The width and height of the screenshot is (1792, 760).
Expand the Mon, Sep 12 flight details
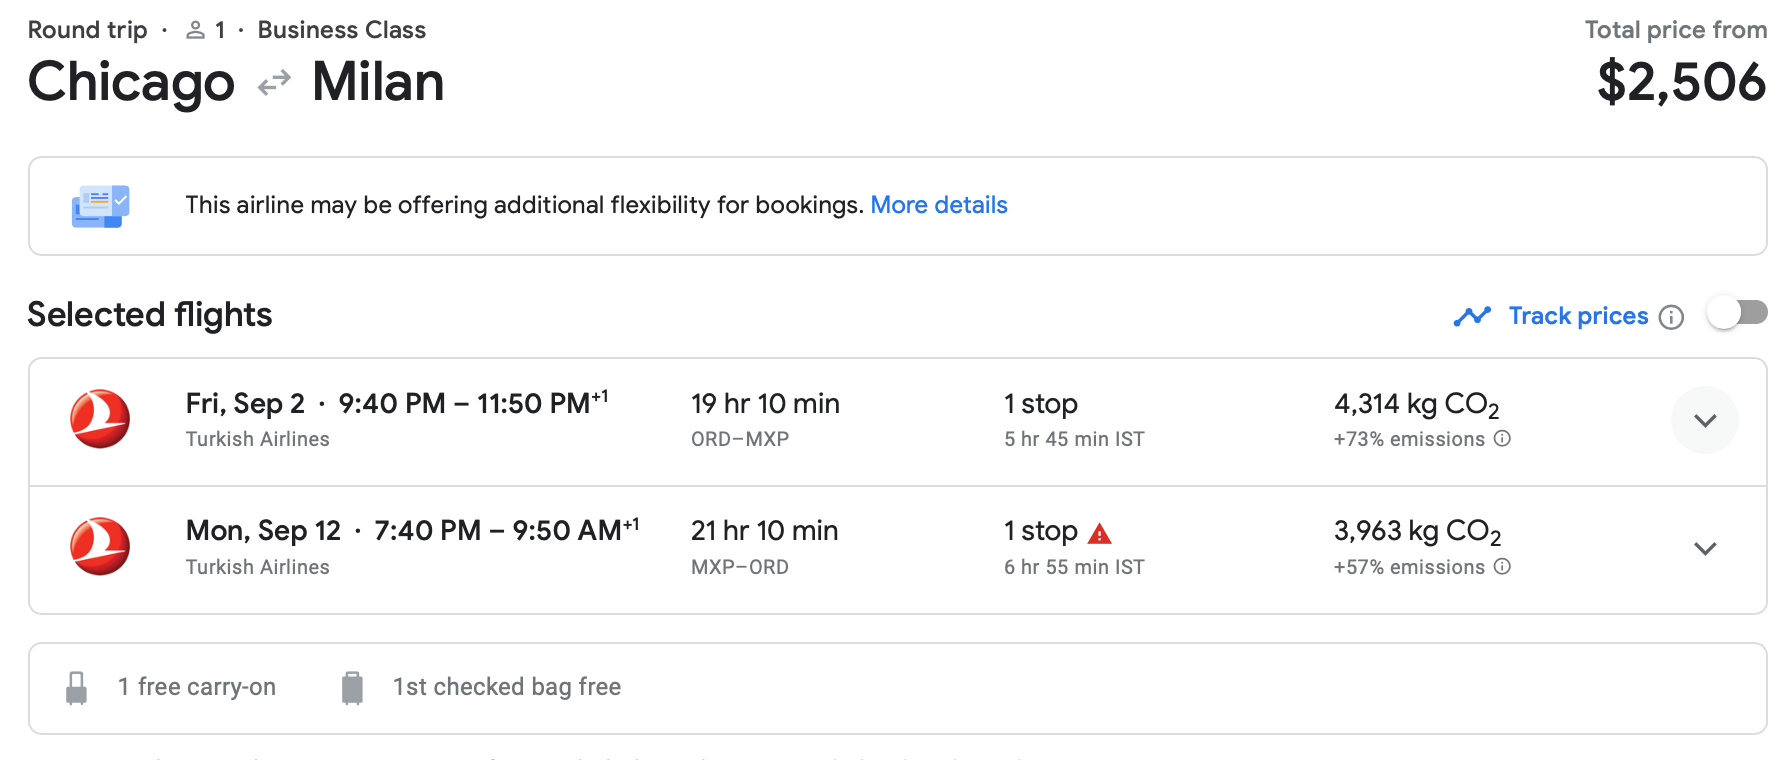pyautogui.click(x=1705, y=548)
